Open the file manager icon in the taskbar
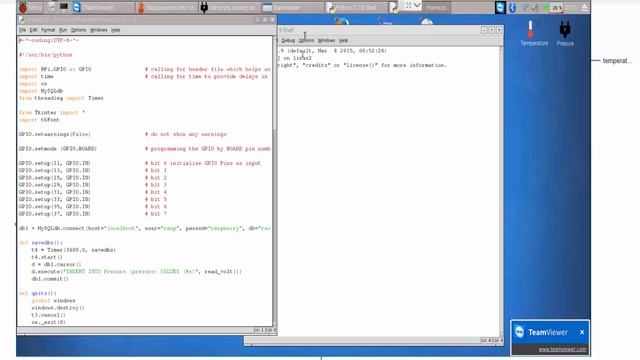The height and width of the screenshot is (360, 640). [x=52, y=7]
